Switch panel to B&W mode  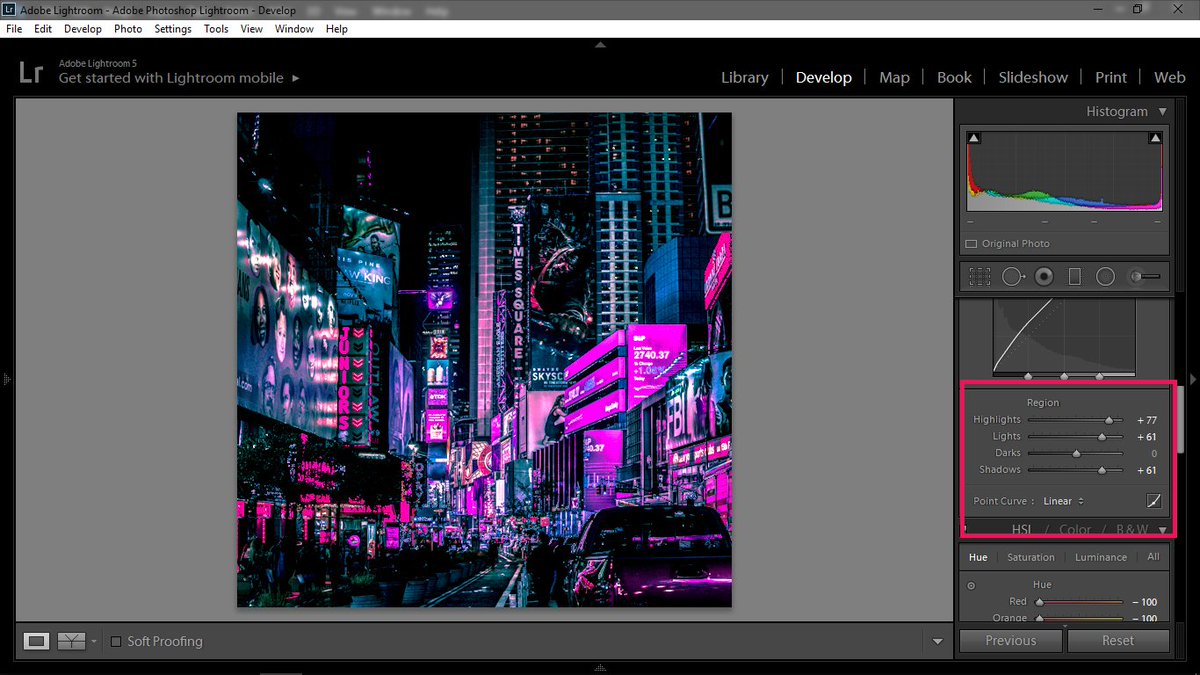(1132, 530)
